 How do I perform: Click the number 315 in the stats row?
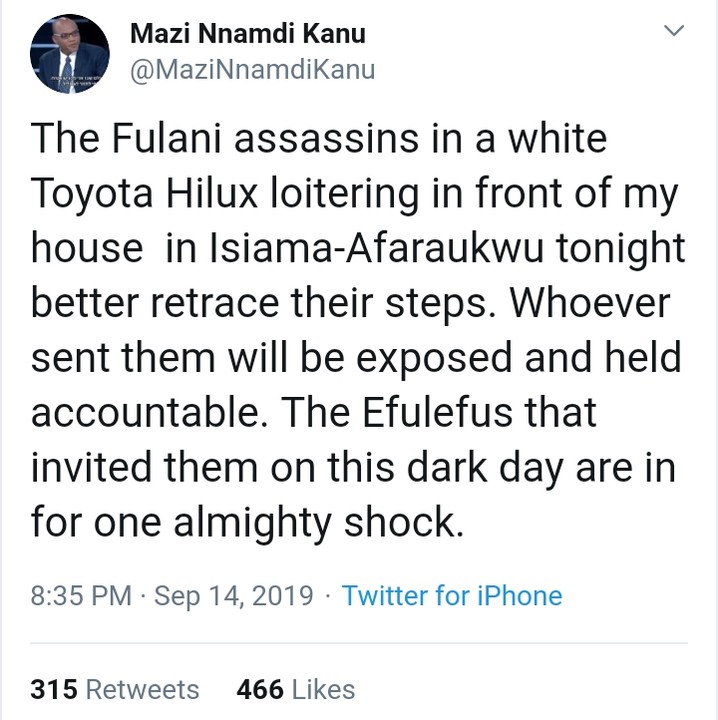[x=54, y=689]
